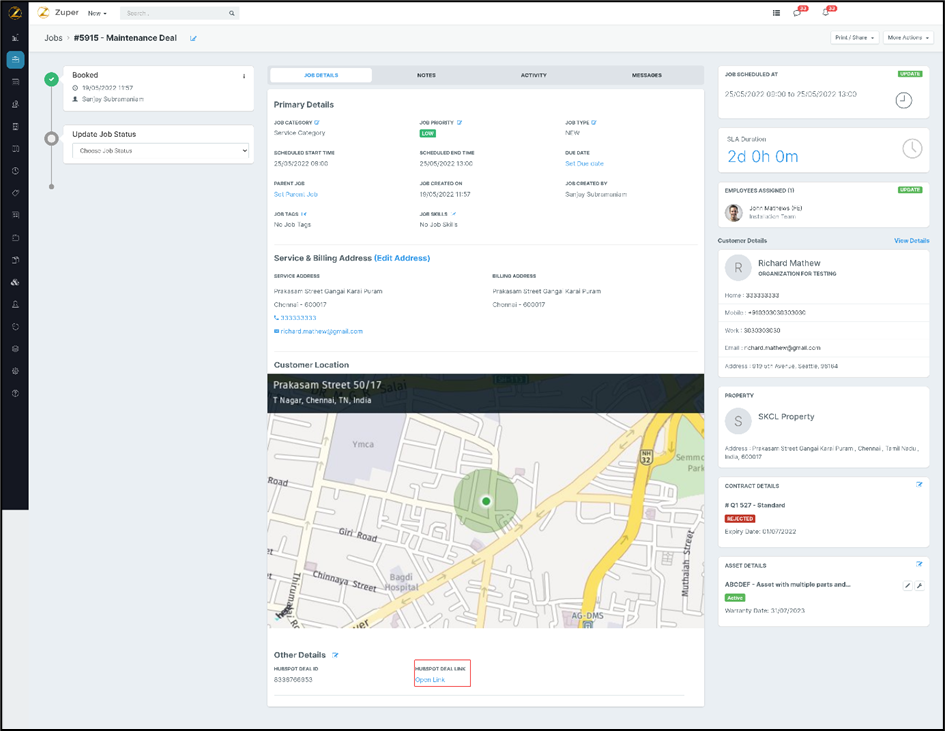
Task: Click the pencil icon for asset ABCDEF
Action: point(908,586)
